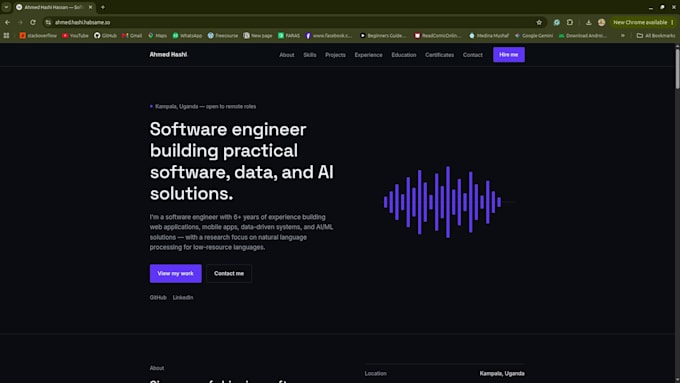Click the Ahmed Hashi site logo text
The image size is (680, 383).
(x=168, y=54)
